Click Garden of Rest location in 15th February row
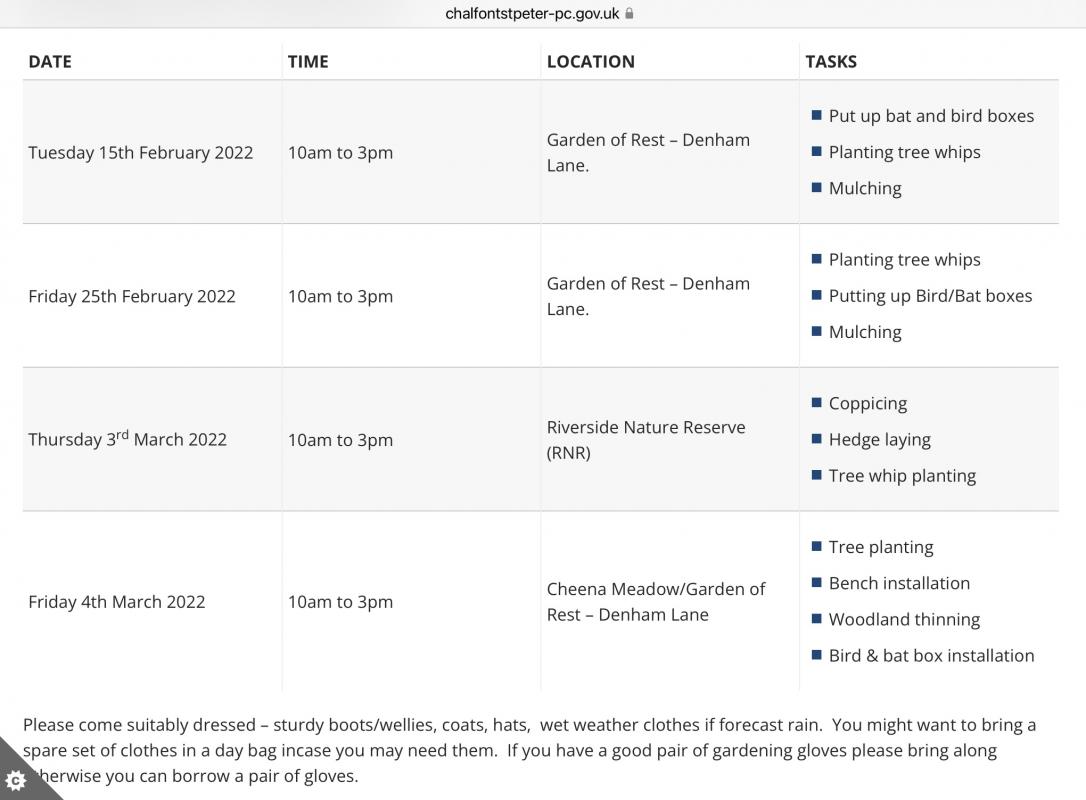The width and height of the screenshot is (1086, 800). (648, 152)
